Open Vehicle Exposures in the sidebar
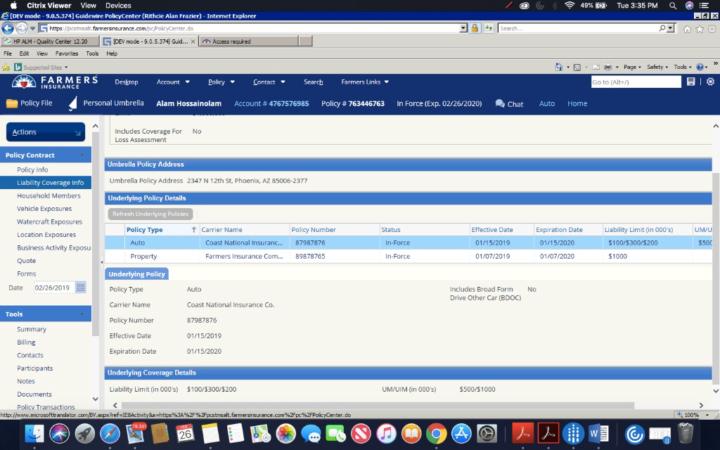This screenshot has width=720, height=450. point(44,208)
